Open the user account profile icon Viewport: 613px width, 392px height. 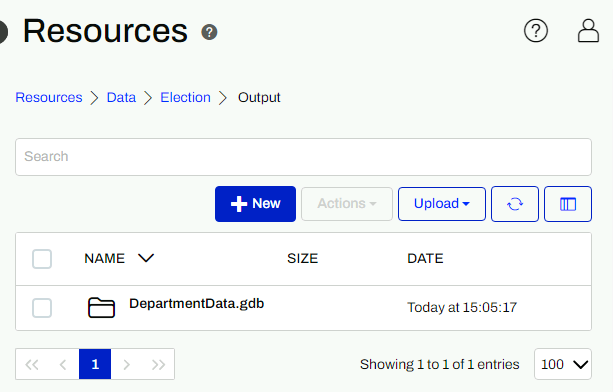tap(588, 30)
